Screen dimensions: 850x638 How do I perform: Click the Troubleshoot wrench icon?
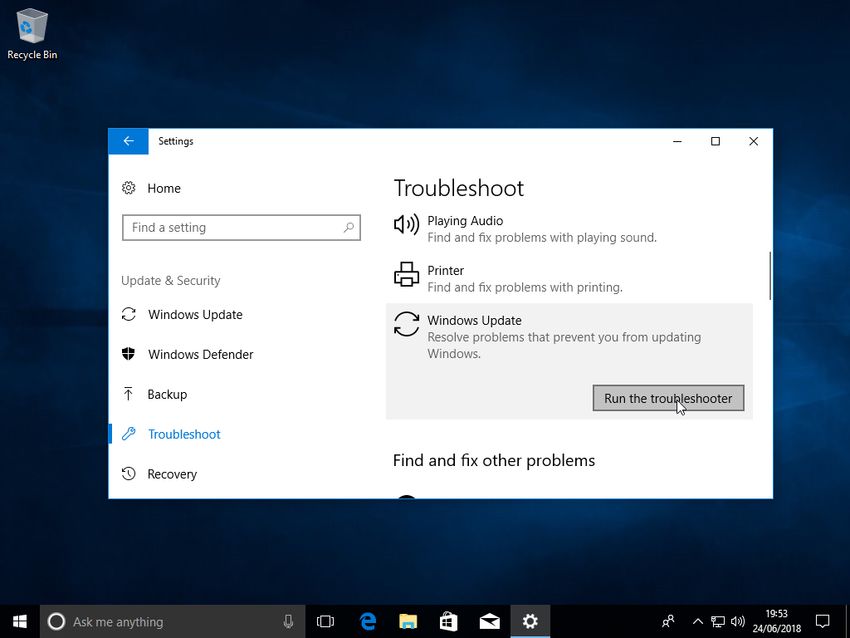click(128, 434)
